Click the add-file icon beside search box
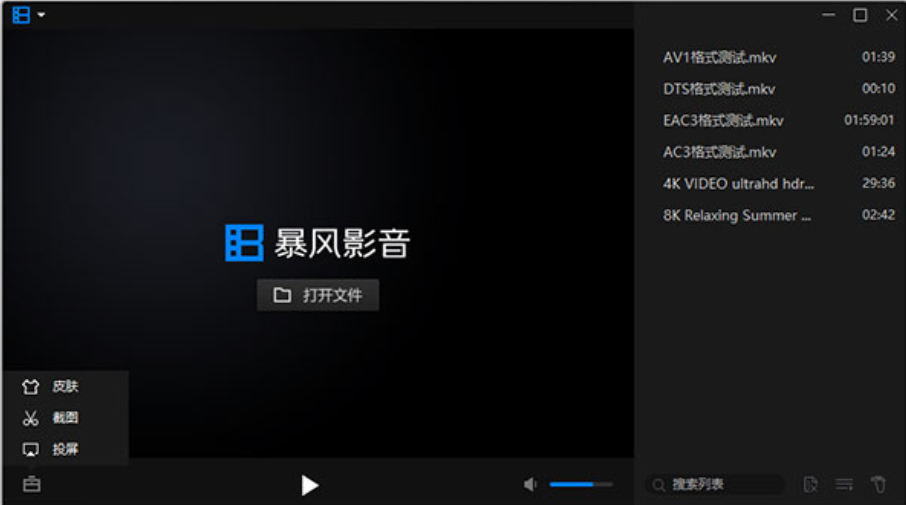Screen dimensions: 906x505 tap(811, 484)
